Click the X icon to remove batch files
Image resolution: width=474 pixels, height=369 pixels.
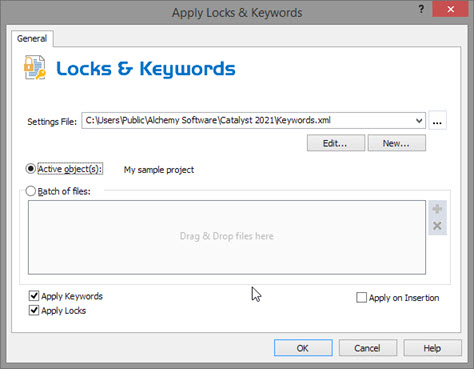click(x=437, y=226)
